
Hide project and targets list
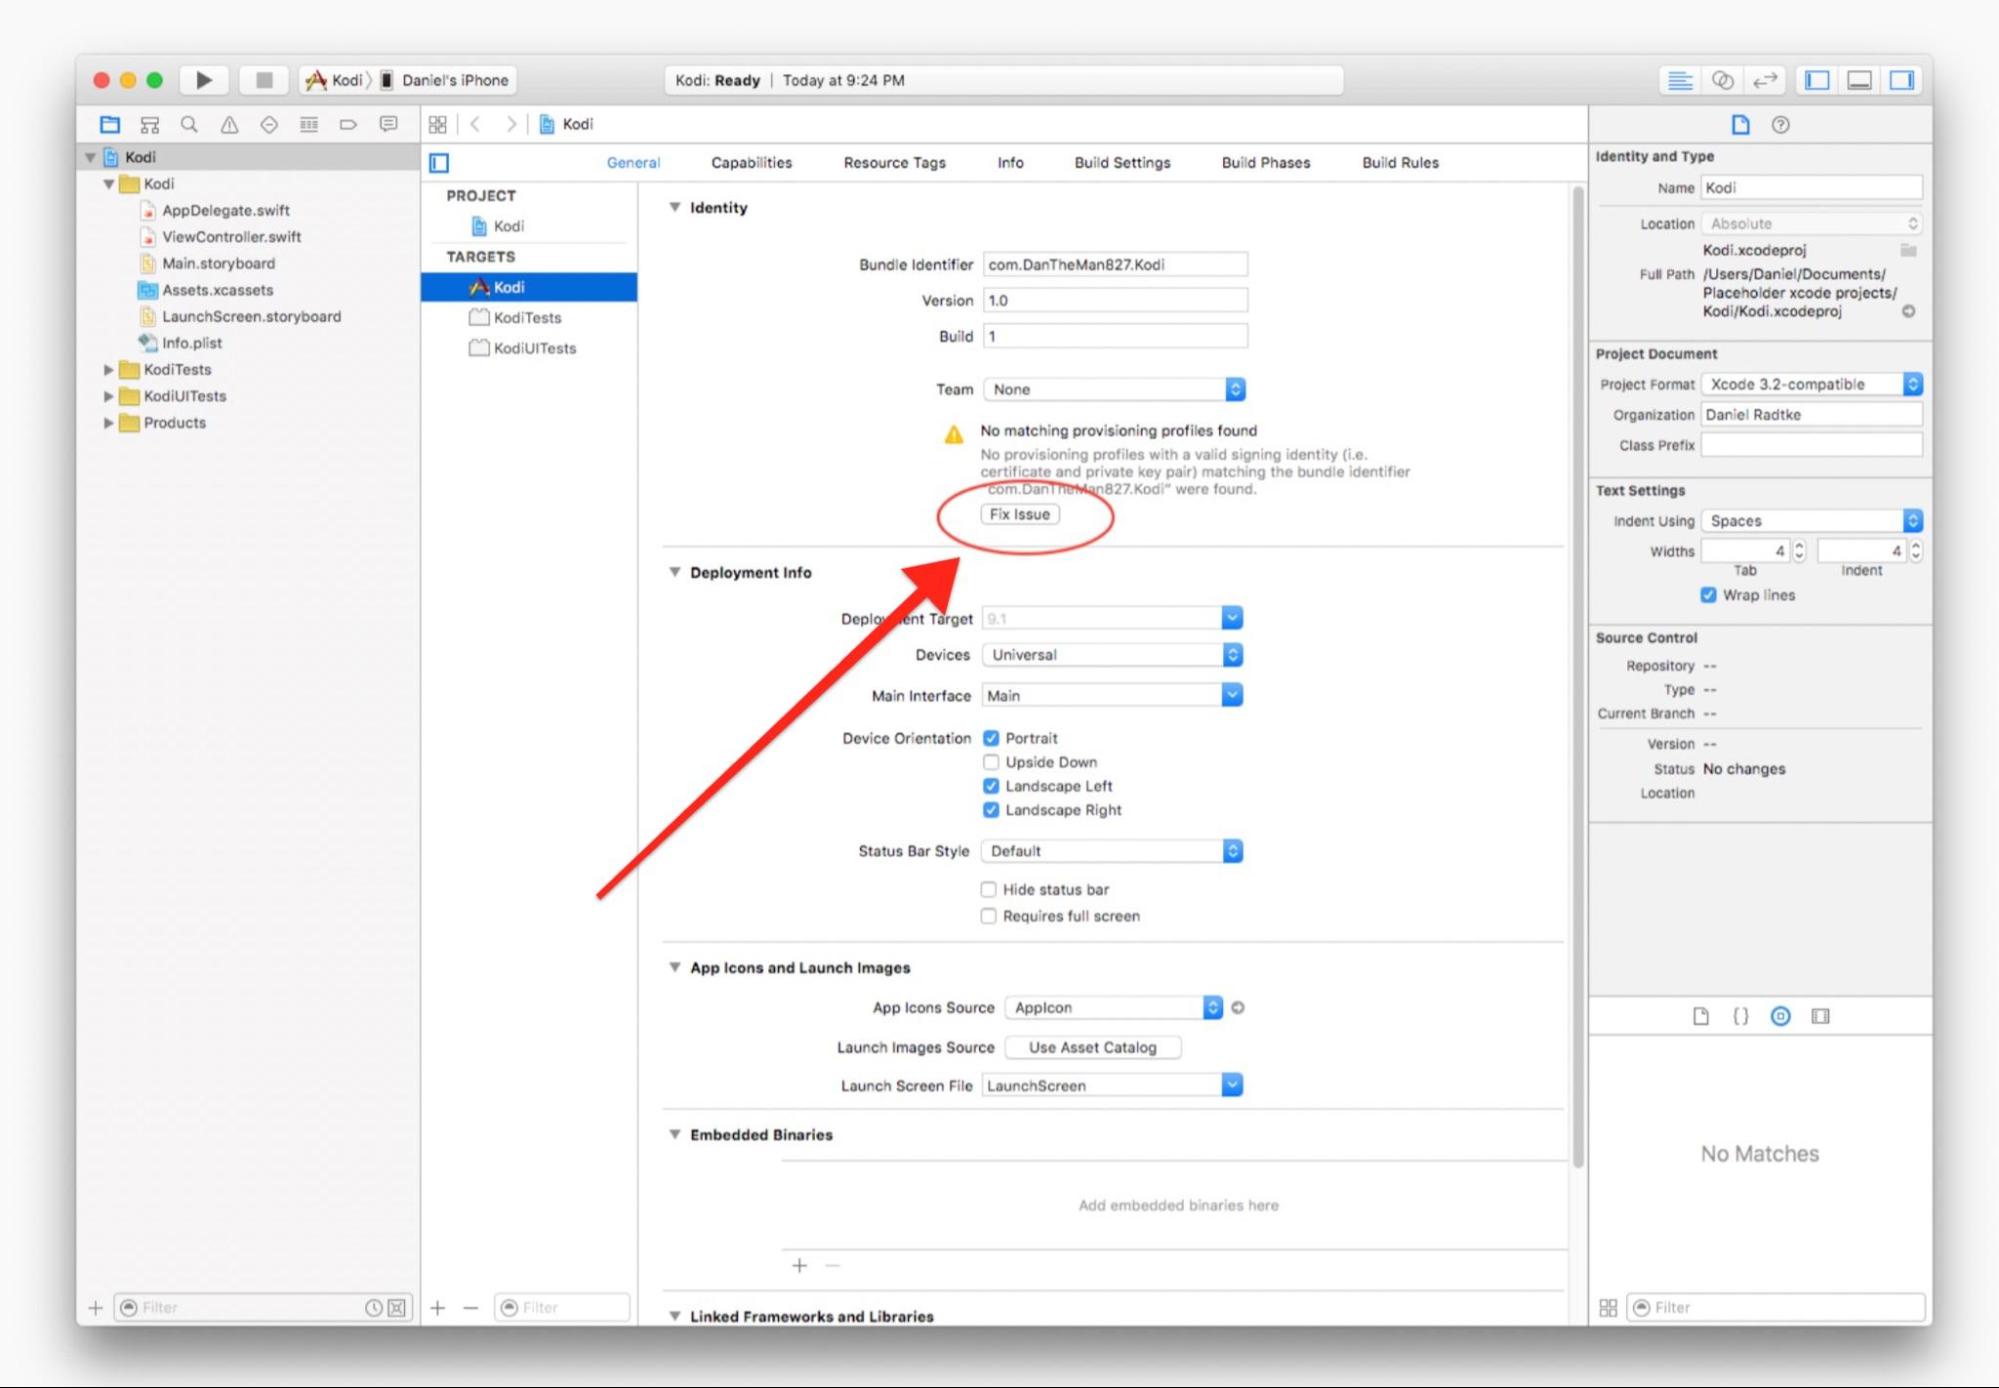click(x=439, y=163)
